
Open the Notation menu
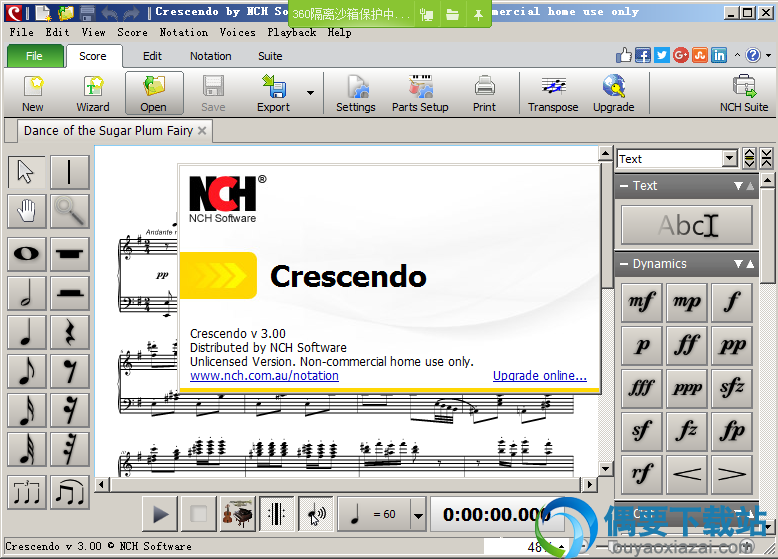184,32
